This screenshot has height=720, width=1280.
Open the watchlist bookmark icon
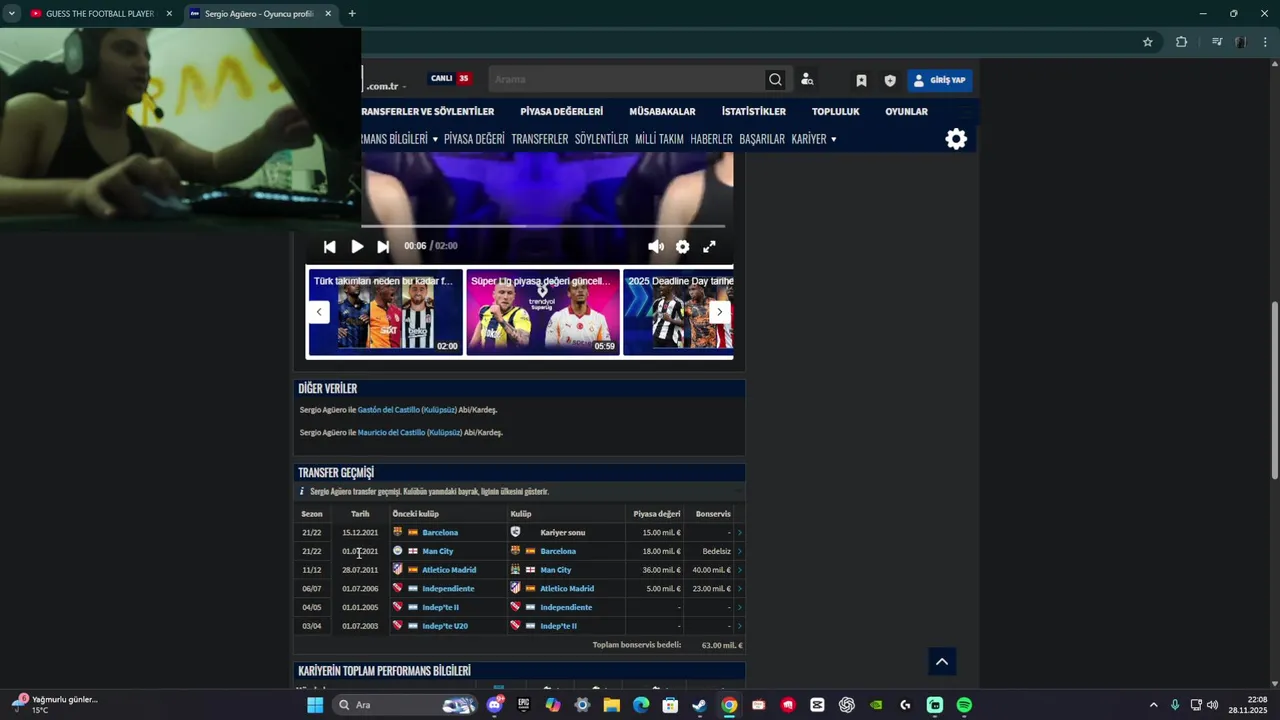pos(861,80)
